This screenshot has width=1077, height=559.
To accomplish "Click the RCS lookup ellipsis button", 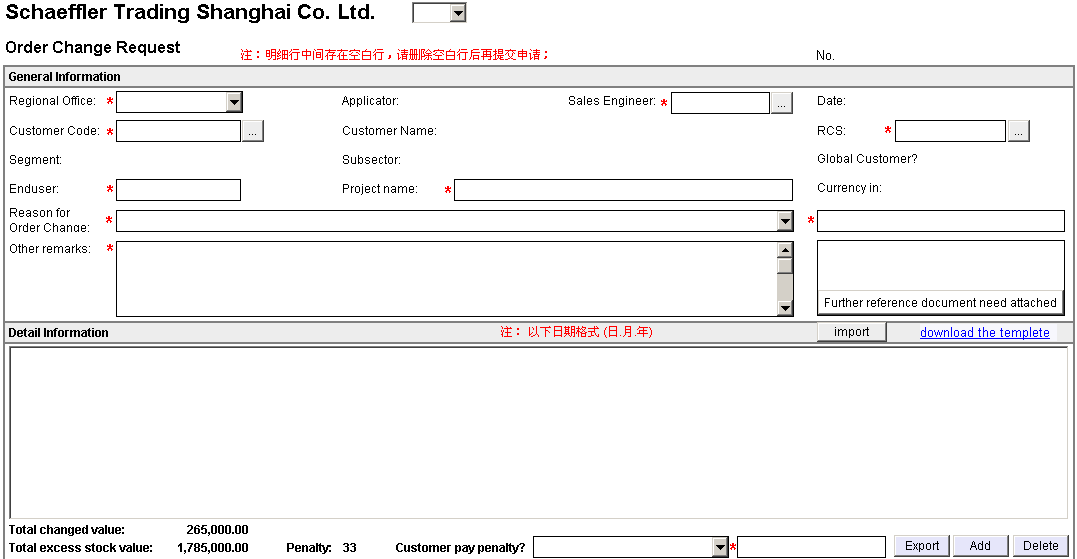I will click(1018, 131).
